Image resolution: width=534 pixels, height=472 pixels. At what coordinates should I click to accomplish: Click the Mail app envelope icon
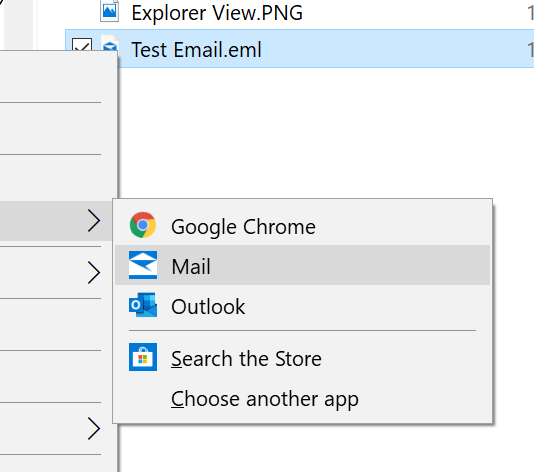(x=143, y=265)
